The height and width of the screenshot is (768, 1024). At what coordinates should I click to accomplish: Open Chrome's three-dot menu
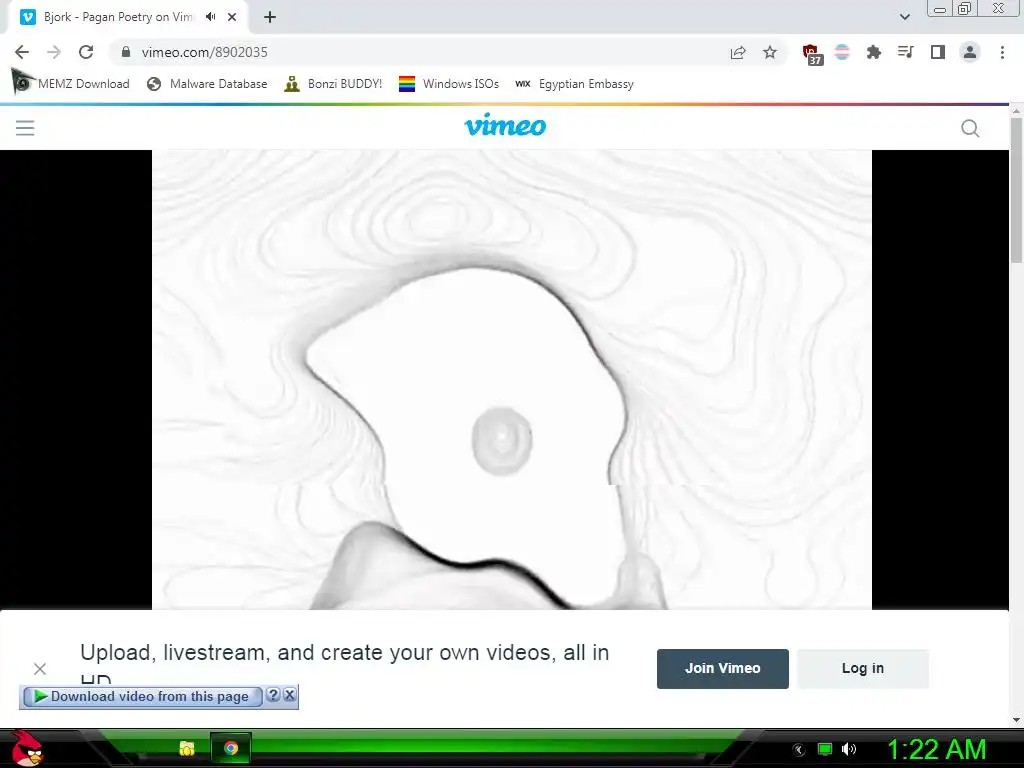tap(1002, 52)
